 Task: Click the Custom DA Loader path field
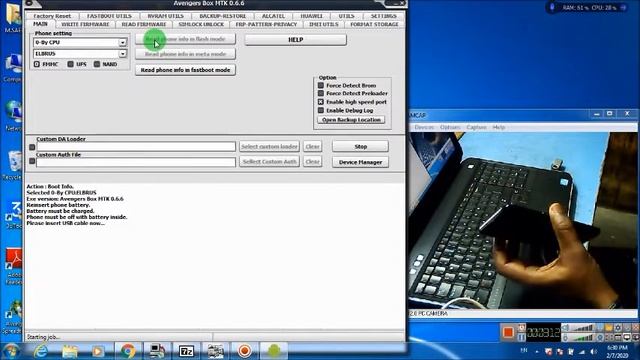tap(136, 147)
